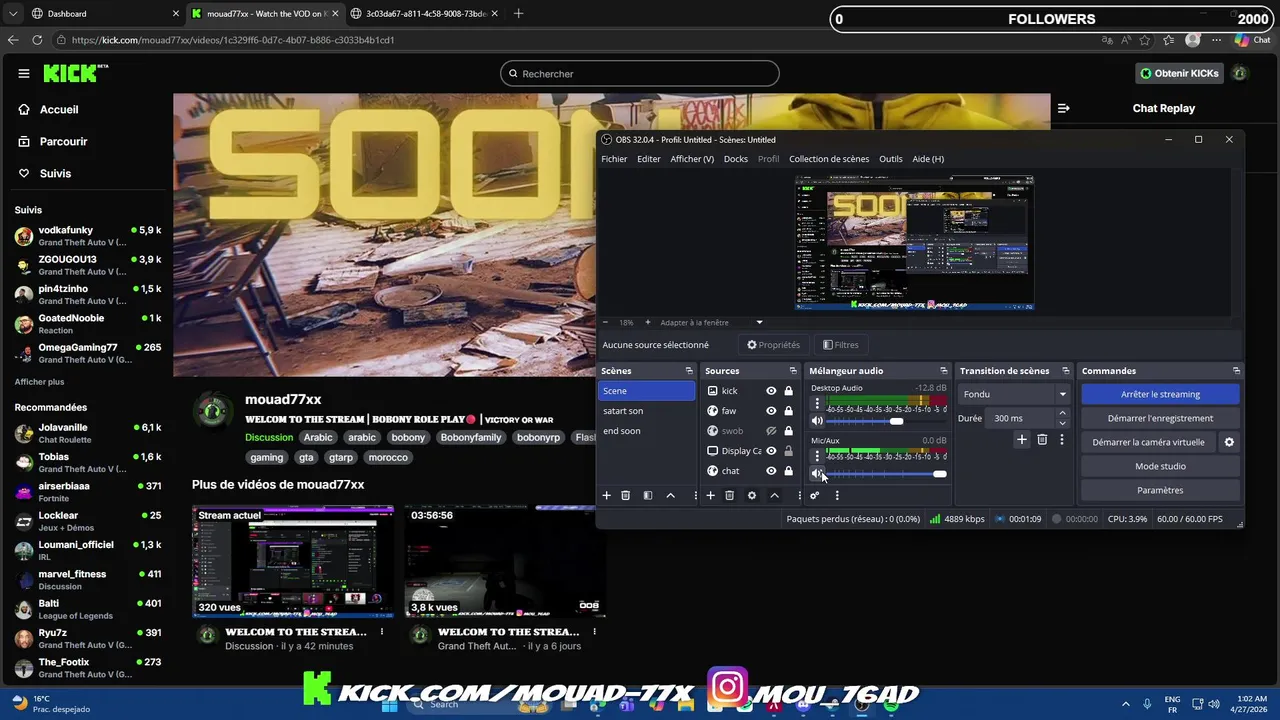Hide the chat source with its eye icon
The width and height of the screenshot is (1280, 720).
click(x=771, y=471)
